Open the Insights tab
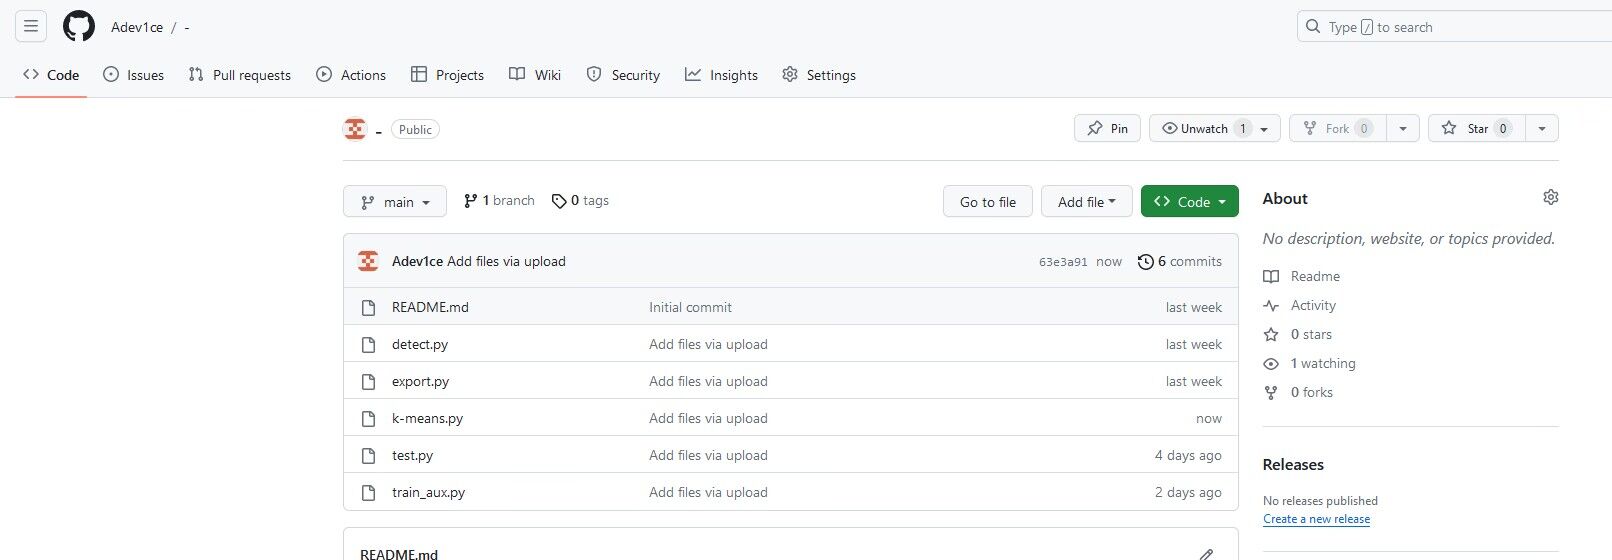 coord(721,75)
